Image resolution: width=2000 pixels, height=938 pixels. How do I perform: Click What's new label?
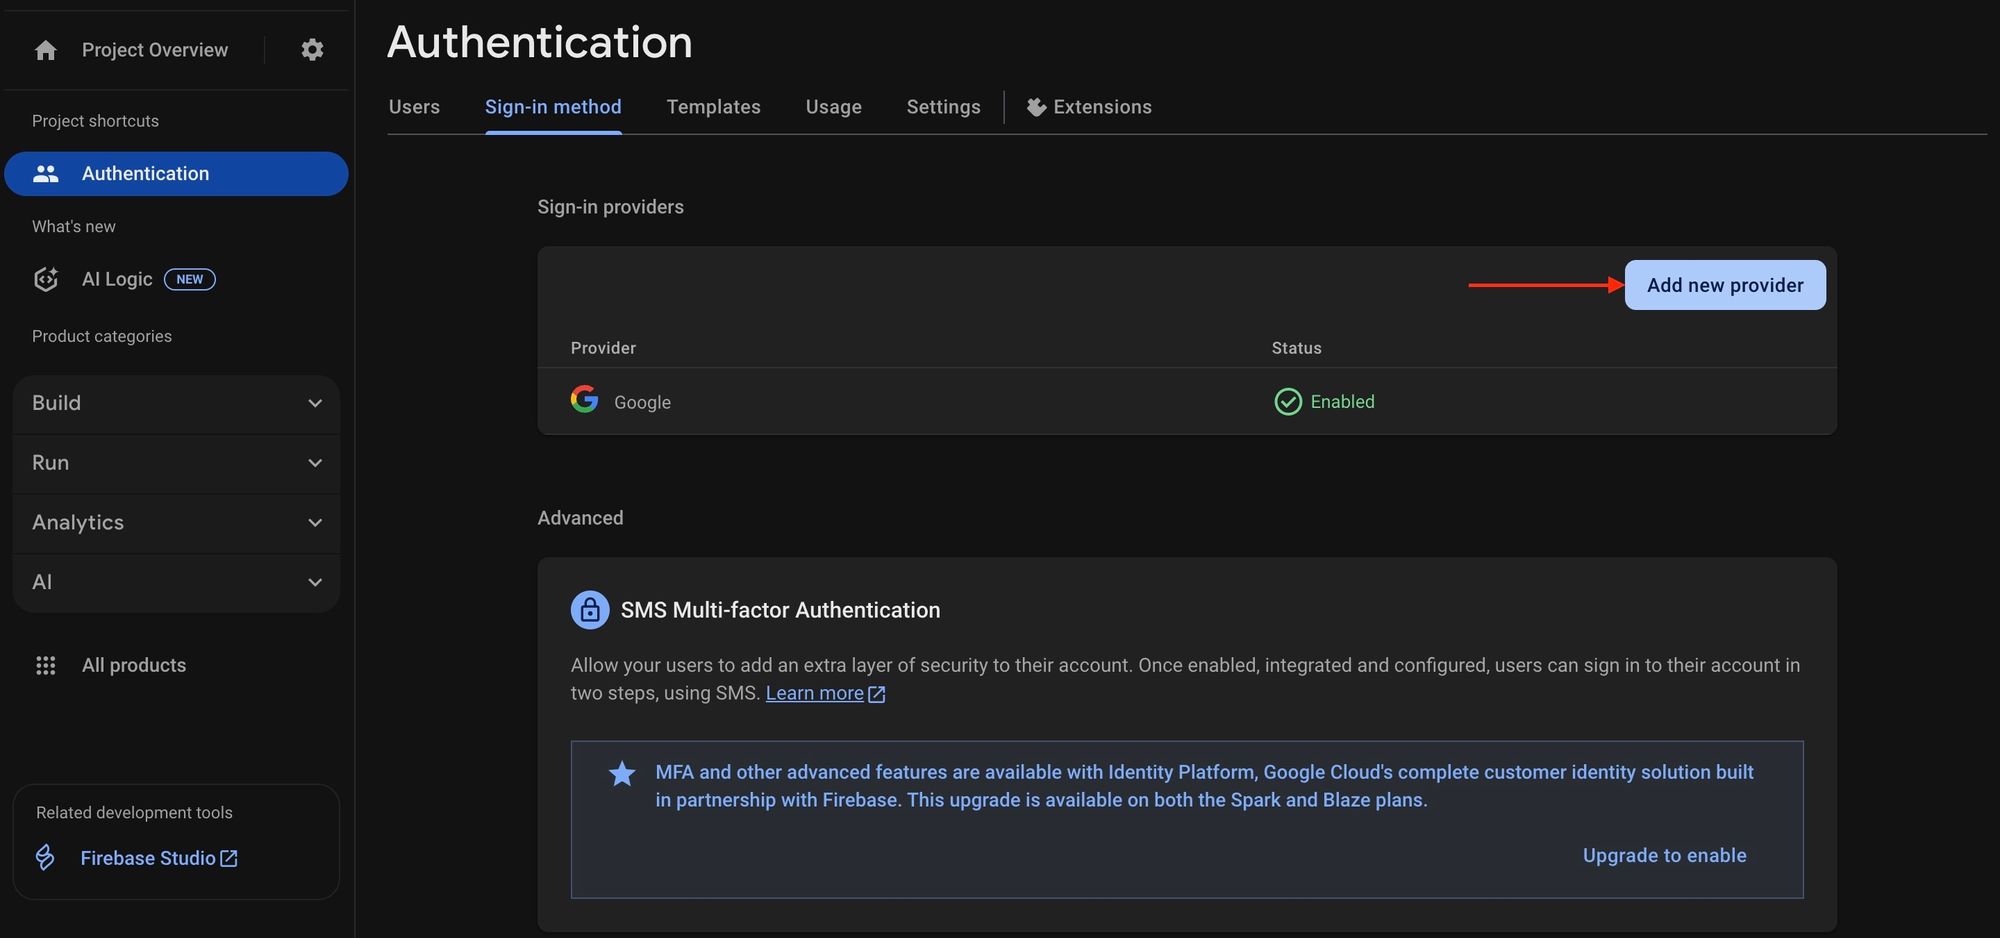[x=74, y=227]
